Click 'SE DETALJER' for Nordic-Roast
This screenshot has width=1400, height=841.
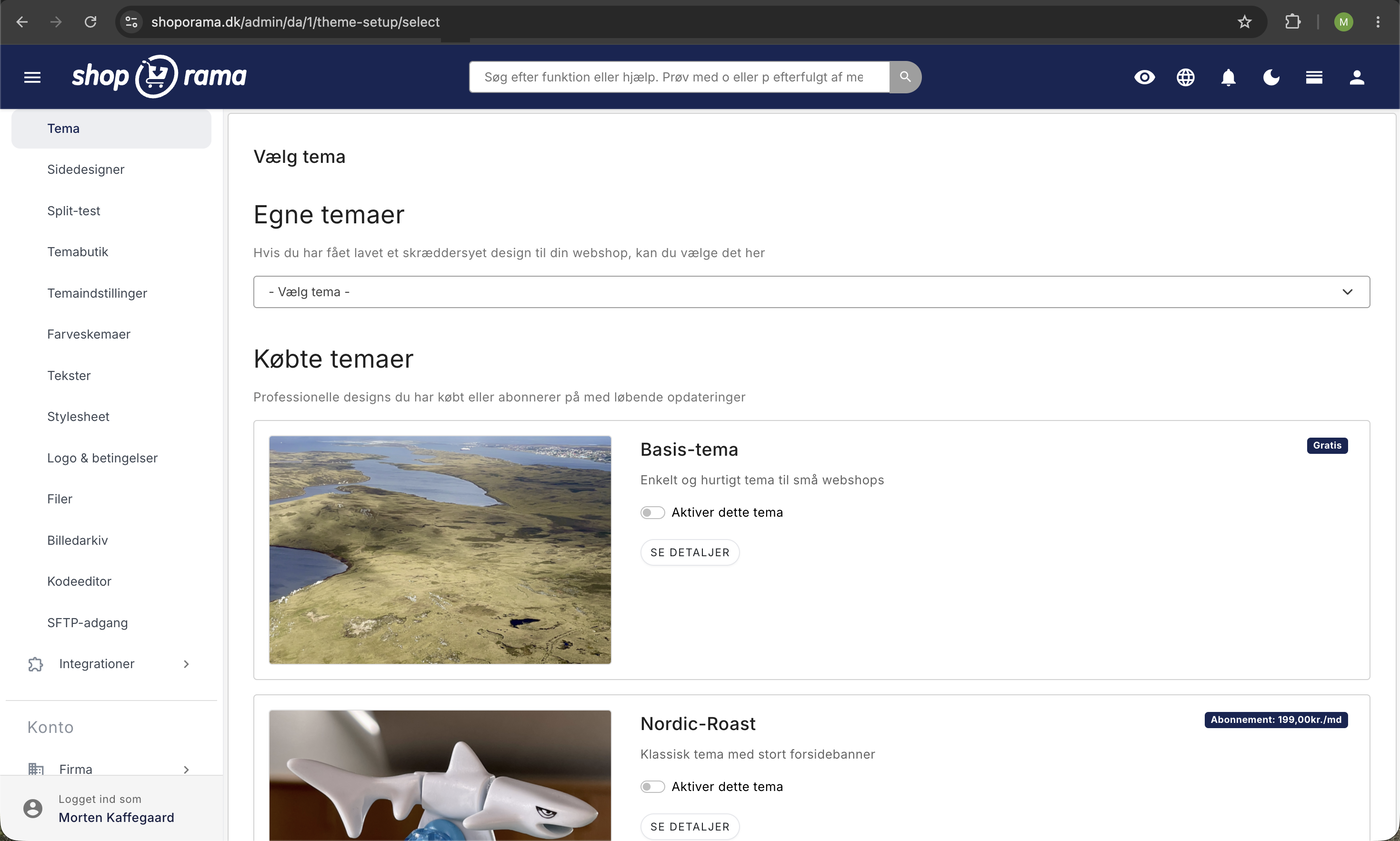pyautogui.click(x=690, y=827)
